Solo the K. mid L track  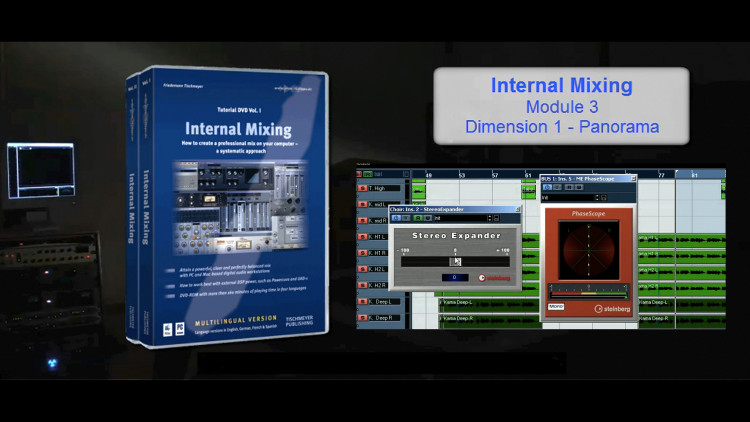pos(363,205)
